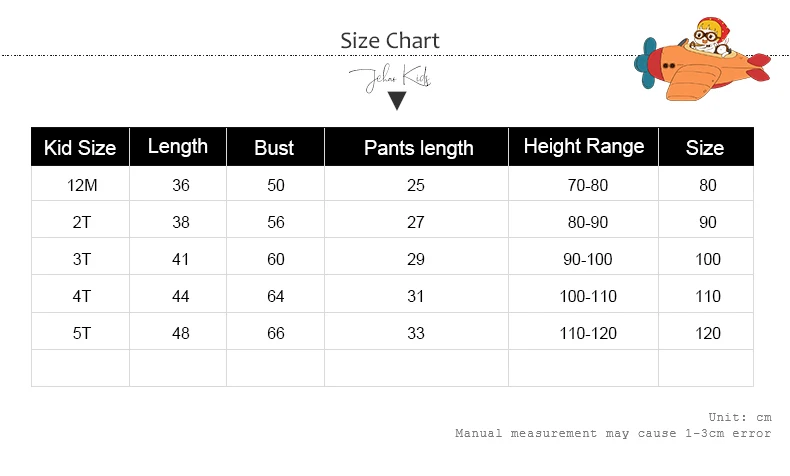Screen dimensions: 790x476
Task: Click the Size column header
Action: (705, 148)
